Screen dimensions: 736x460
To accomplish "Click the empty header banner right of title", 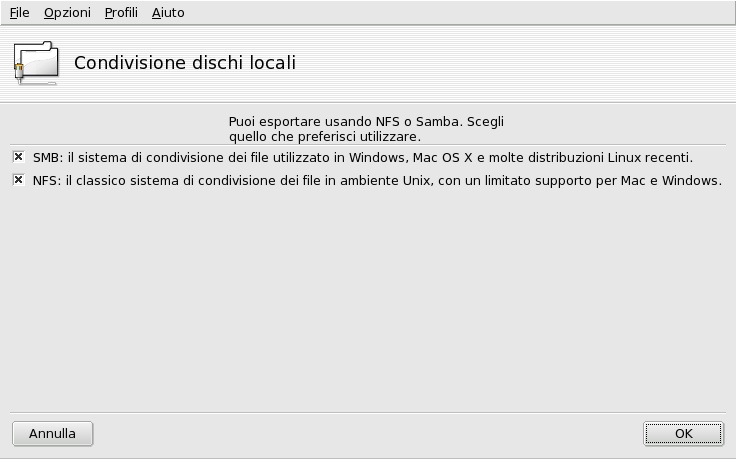I will tap(520, 63).
